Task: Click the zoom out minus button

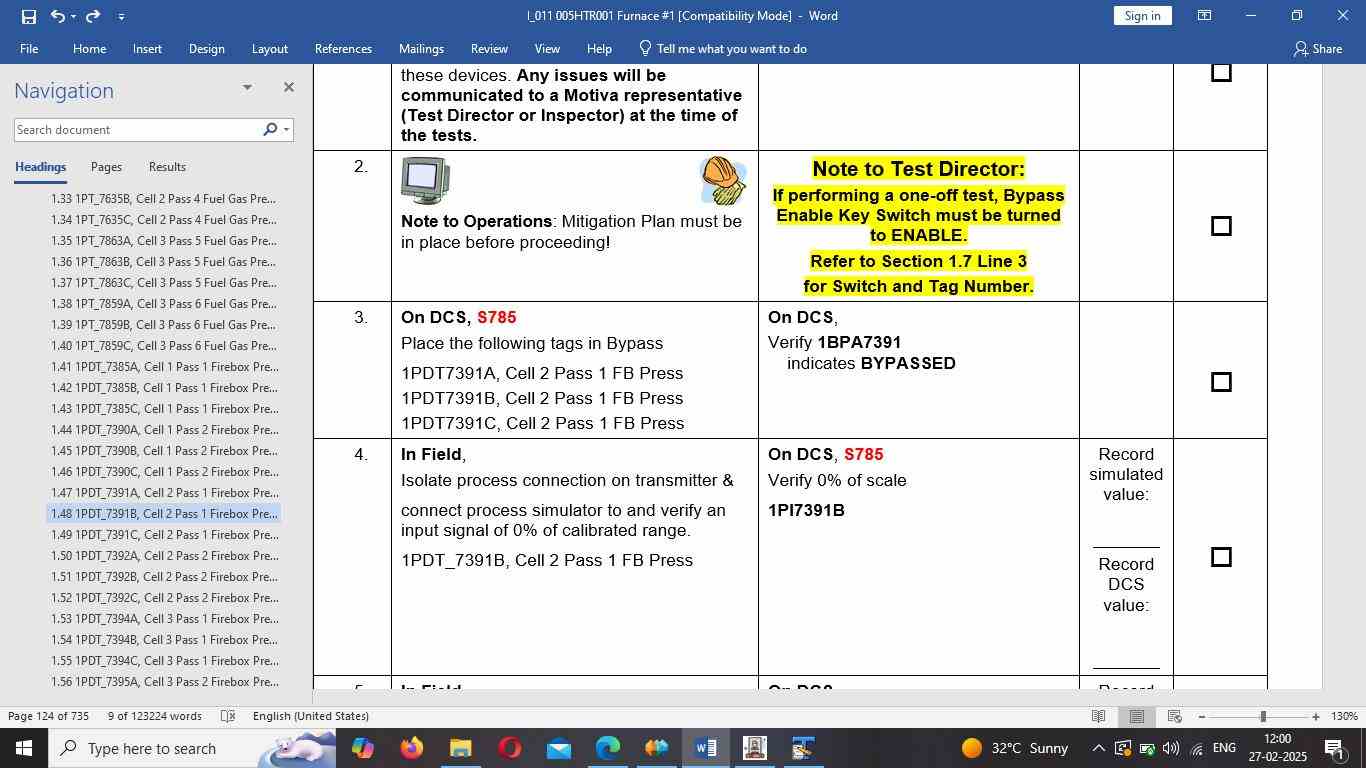Action: (x=1201, y=716)
